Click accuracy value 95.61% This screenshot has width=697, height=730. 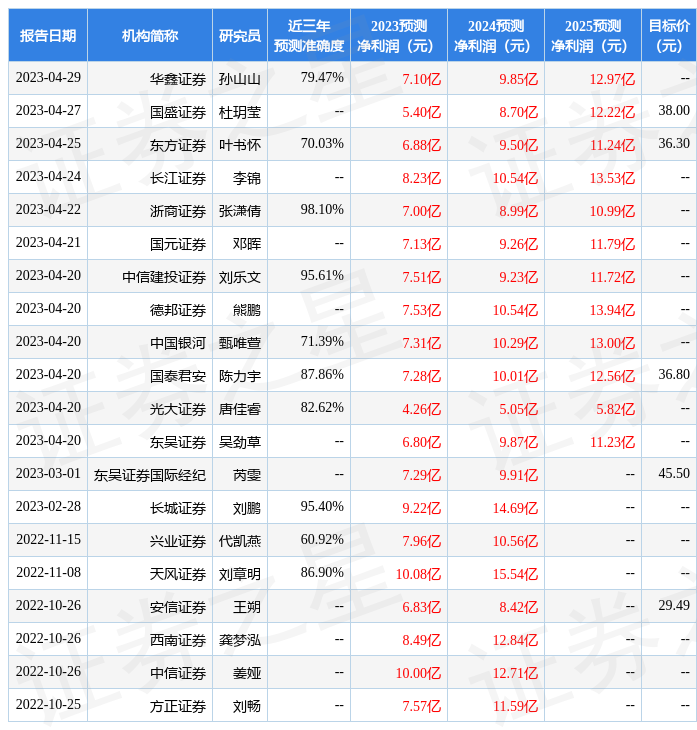(x=322, y=276)
